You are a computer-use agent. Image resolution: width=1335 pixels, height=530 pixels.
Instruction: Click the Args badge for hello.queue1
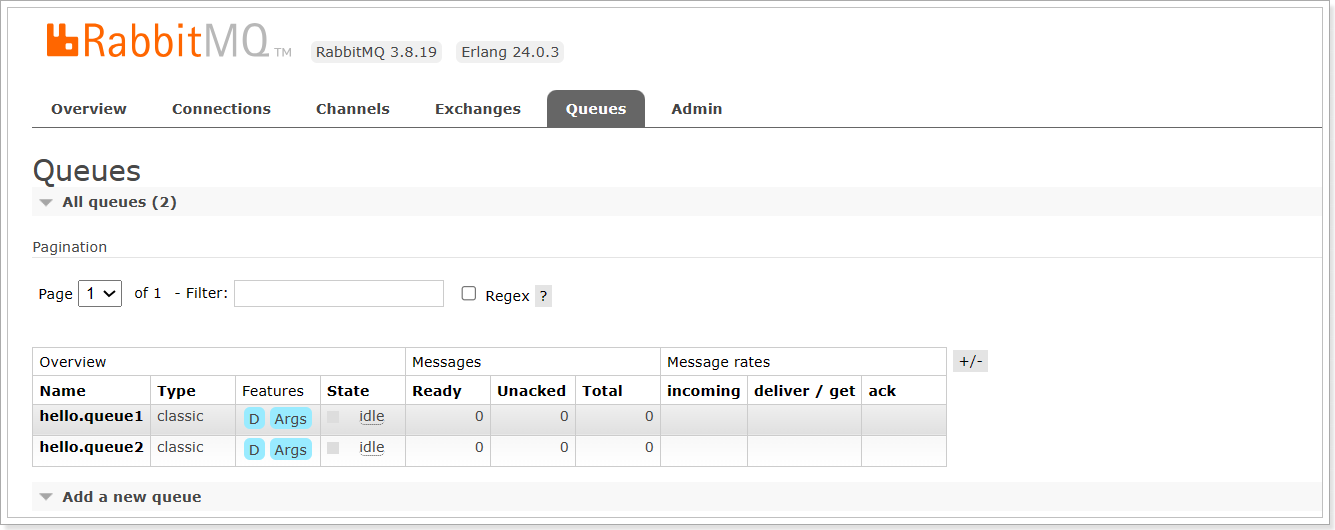[x=290, y=419]
